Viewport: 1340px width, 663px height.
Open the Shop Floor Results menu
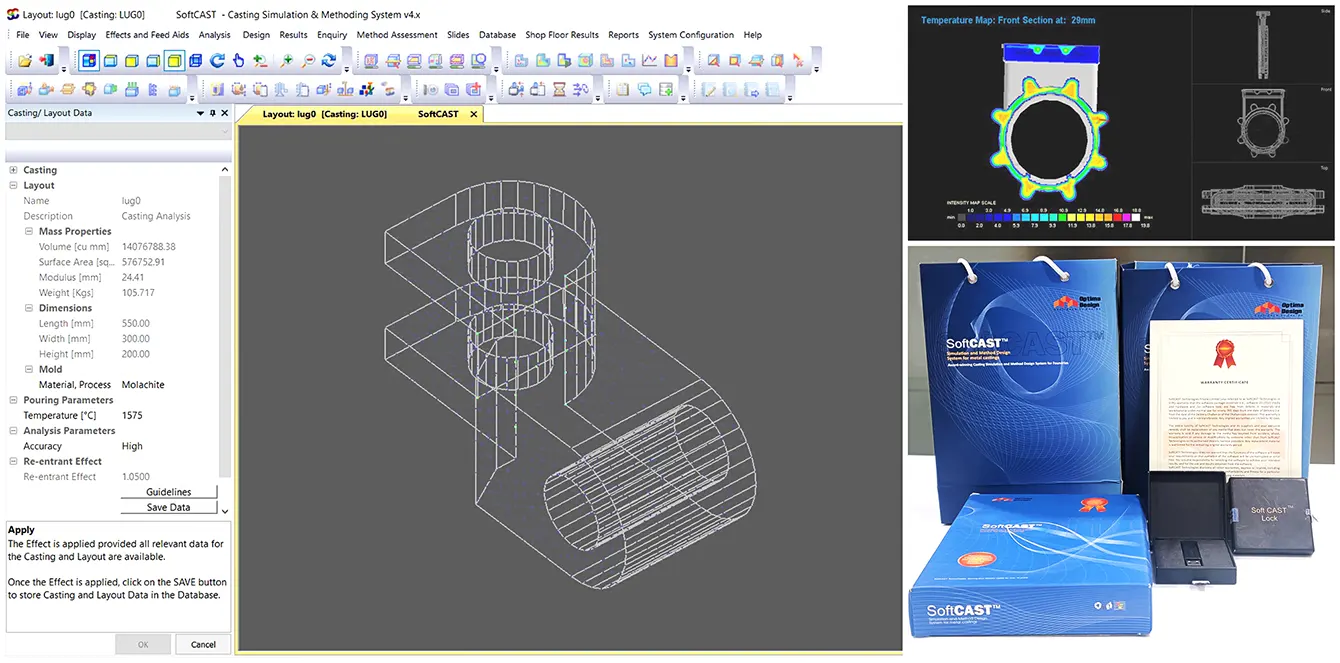tap(562, 35)
